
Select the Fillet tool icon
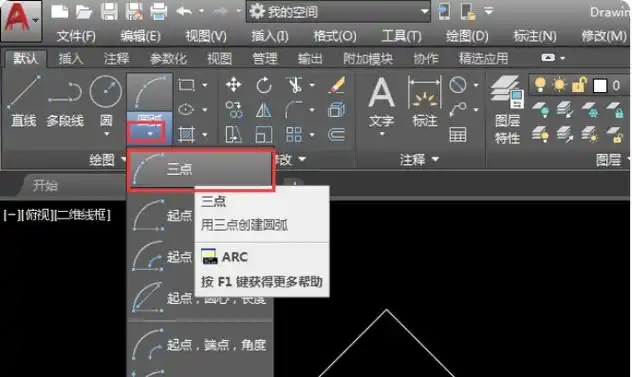click(x=294, y=110)
